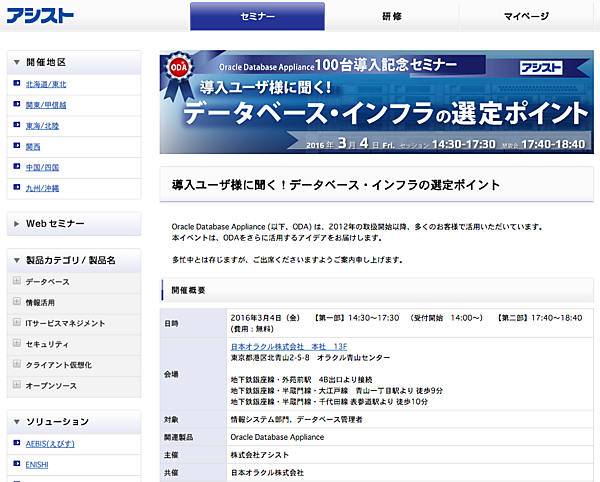
Task: Select the データベース category label
Action: coord(47,282)
